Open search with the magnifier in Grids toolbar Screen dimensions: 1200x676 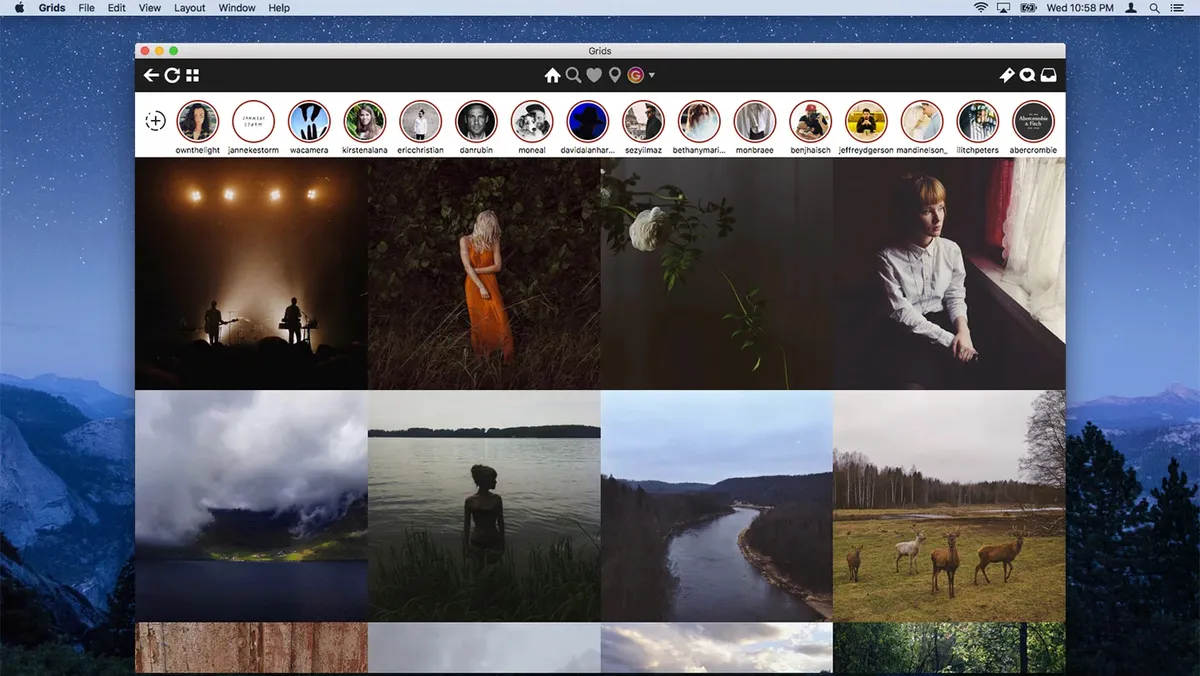pos(573,75)
